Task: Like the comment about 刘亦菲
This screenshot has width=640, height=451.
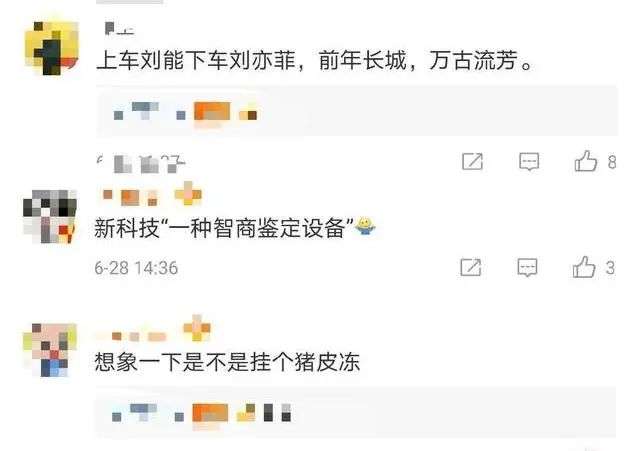Action: [585, 161]
